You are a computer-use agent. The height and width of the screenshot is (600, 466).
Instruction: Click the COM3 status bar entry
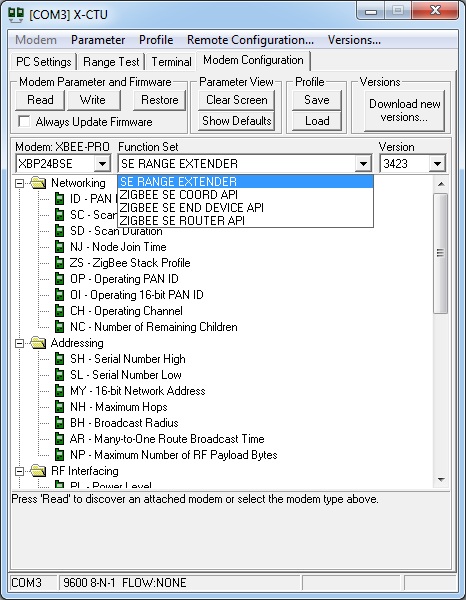[x=33, y=582]
